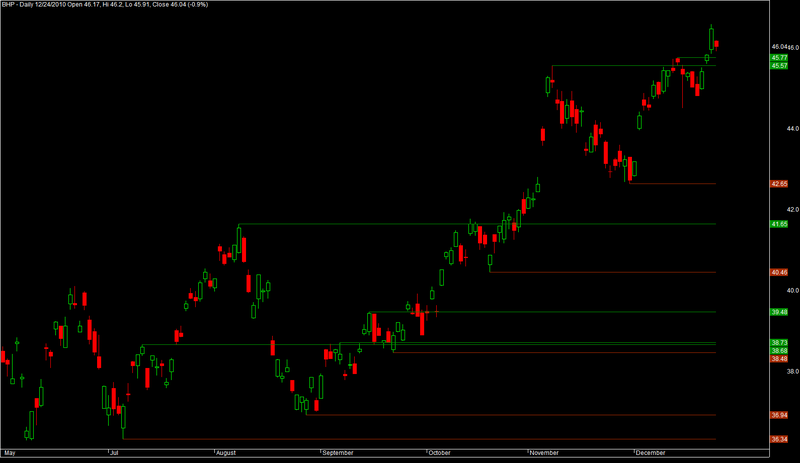The height and width of the screenshot is (463, 800).
Task: Click the 42.0 axis value
Action: 792,210
